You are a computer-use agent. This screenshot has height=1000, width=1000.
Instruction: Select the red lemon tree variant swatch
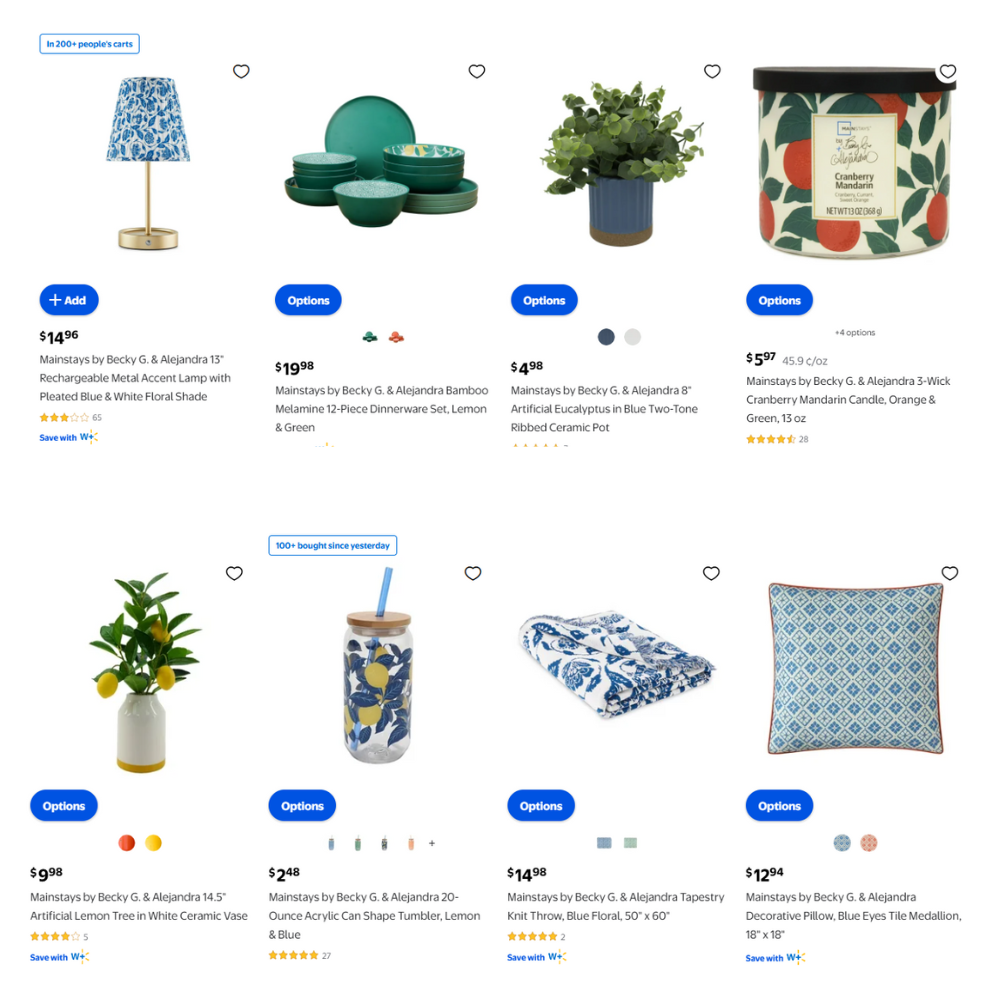point(126,843)
